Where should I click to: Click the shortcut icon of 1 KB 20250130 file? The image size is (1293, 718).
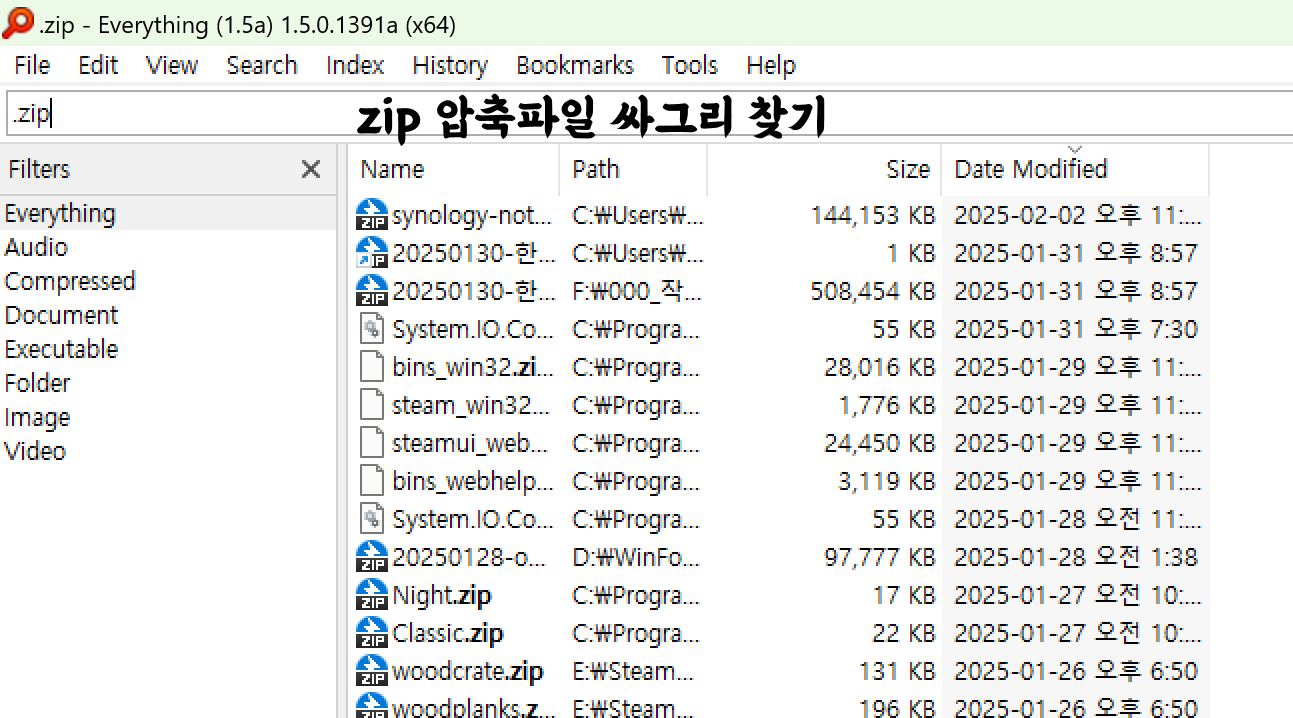coord(372,253)
